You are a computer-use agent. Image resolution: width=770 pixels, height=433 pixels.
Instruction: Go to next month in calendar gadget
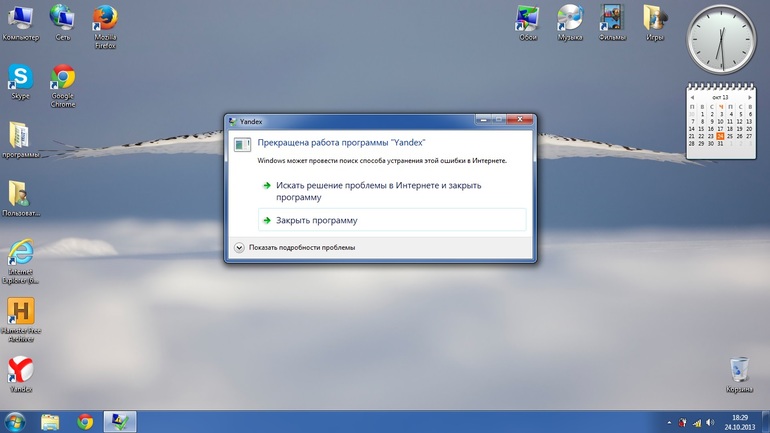[x=750, y=97]
